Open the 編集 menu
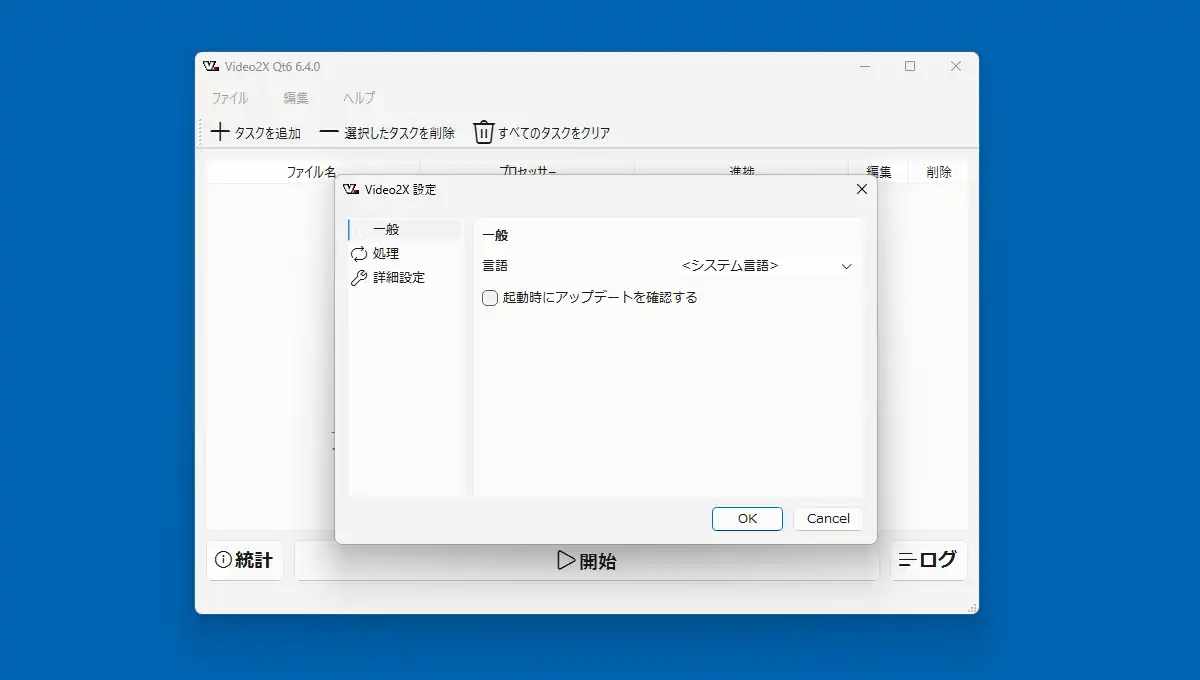The height and width of the screenshot is (680, 1200). coord(296,98)
